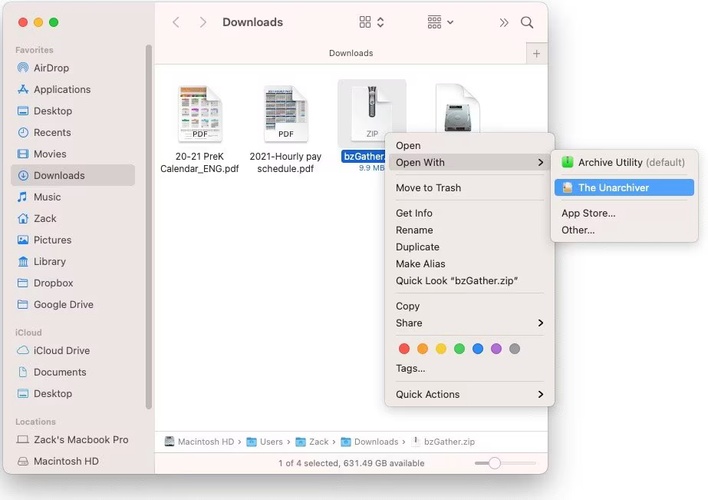Go forward with the right arrow

coord(203,22)
